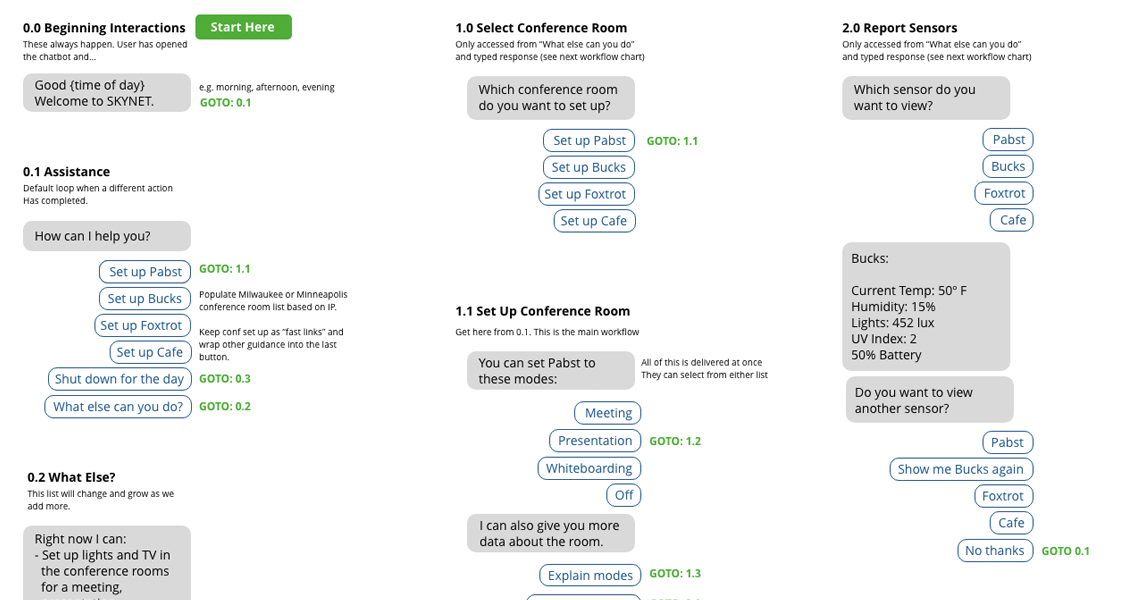Viewport: 1140px width, 600px height.
Task: Select the Meeting mode button
Action: pos(608,413)
